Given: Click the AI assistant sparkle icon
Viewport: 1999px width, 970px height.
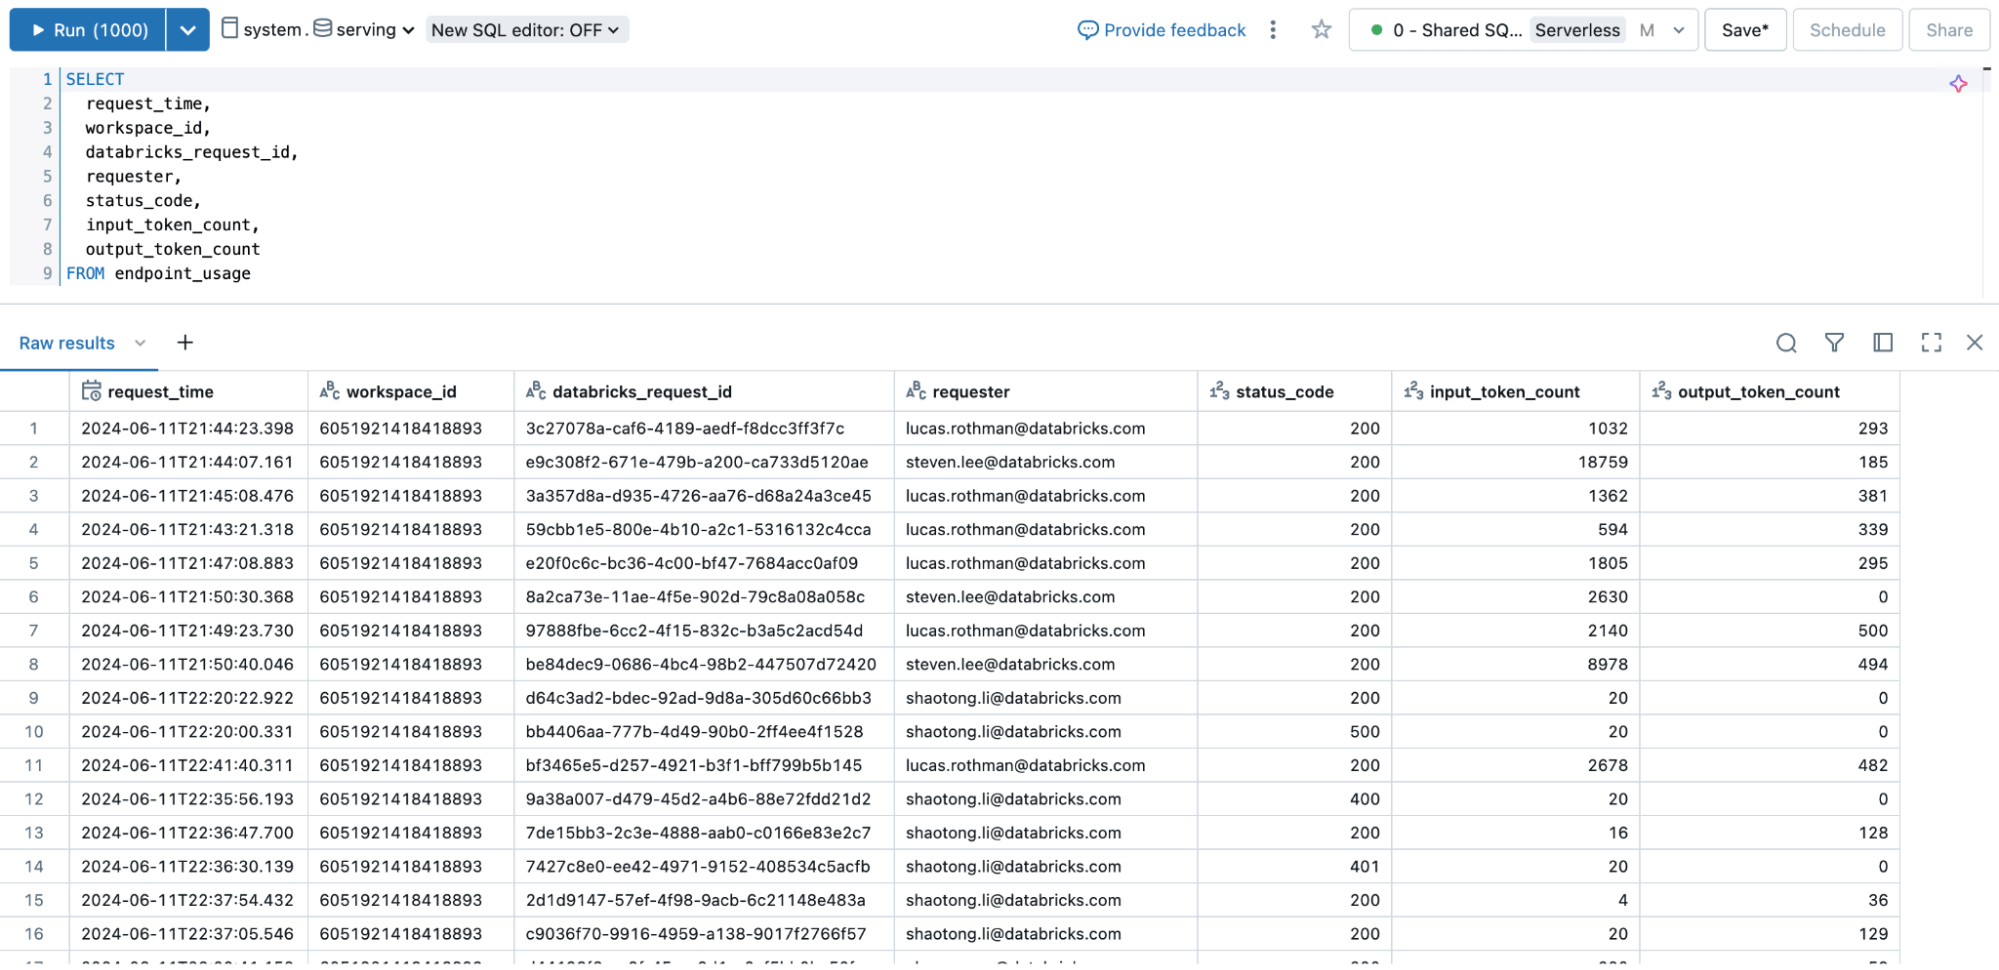Looking at the screenshot, I should [x=1958, y=84].
